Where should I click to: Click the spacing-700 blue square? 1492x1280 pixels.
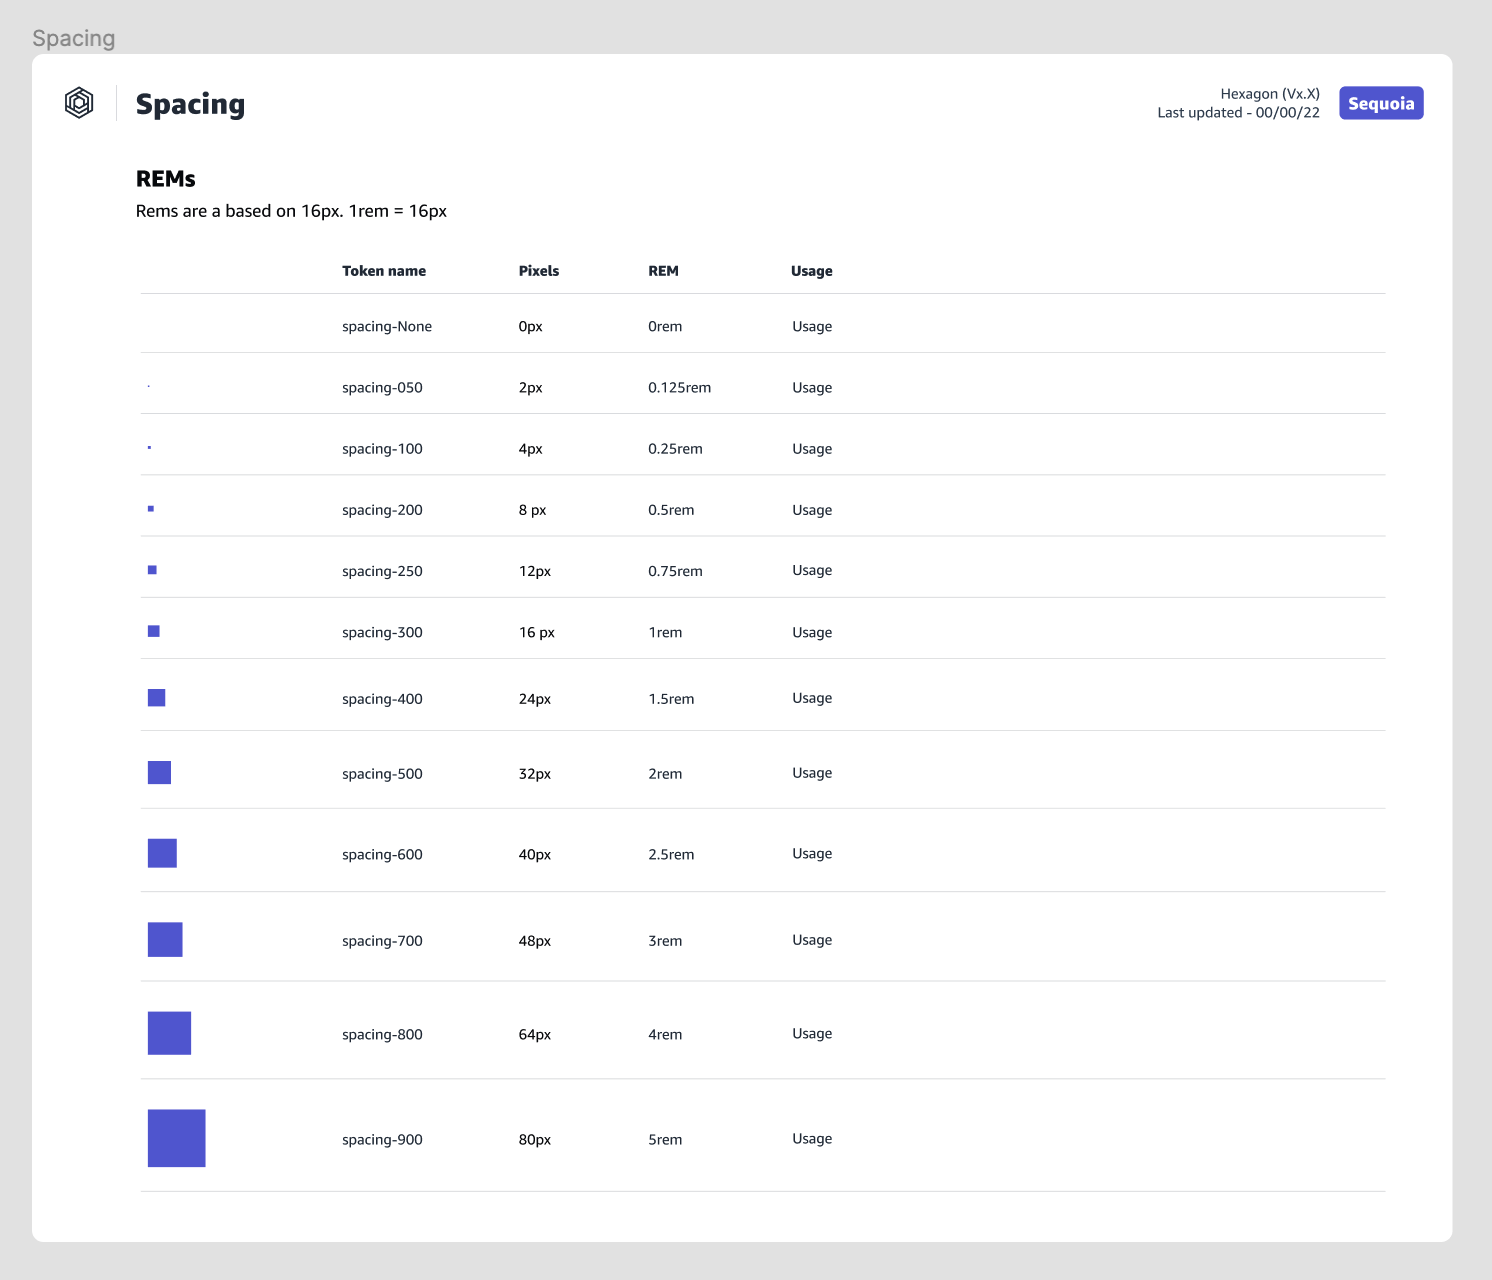point(165,940)
